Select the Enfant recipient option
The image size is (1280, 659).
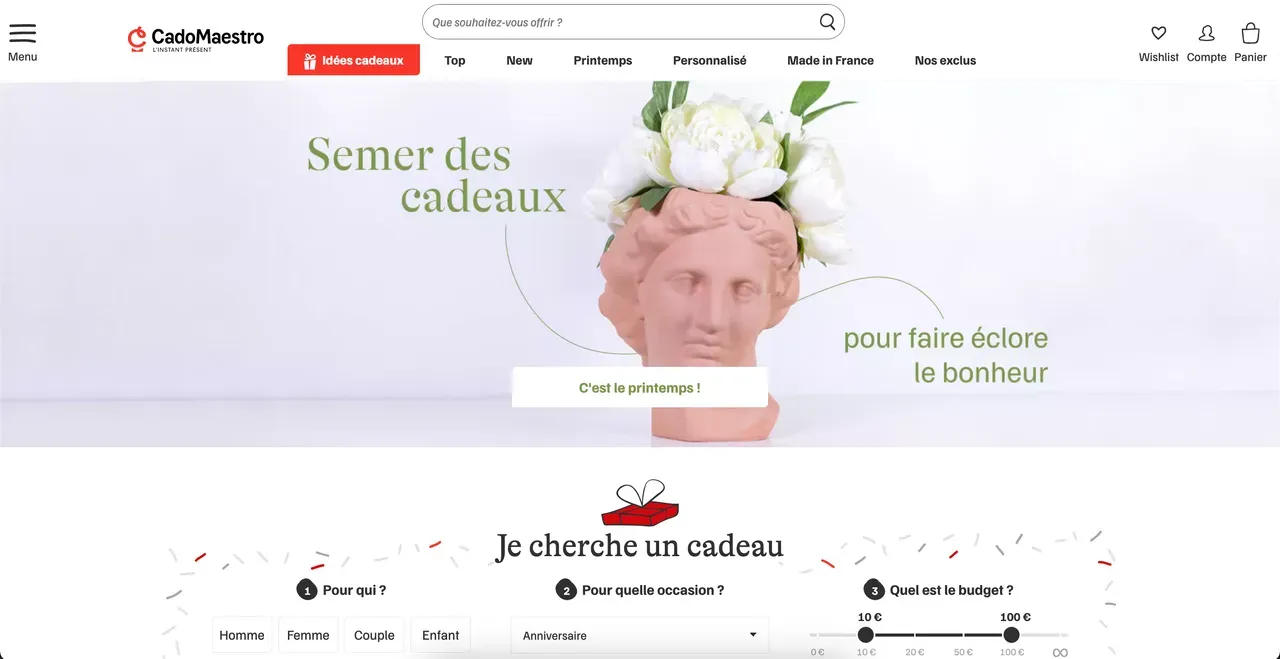click(440, 635)
